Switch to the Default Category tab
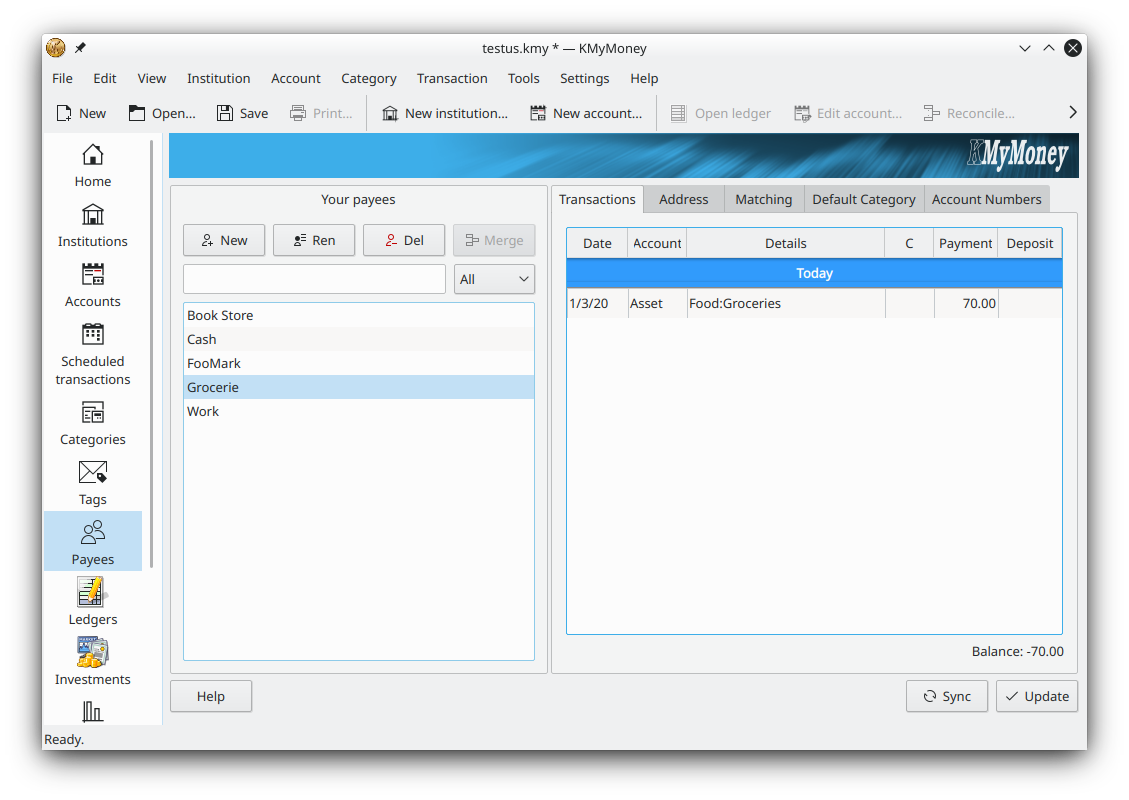This screenshot has width=1129, height=800. pyautogui.click(x=863, y=199)
